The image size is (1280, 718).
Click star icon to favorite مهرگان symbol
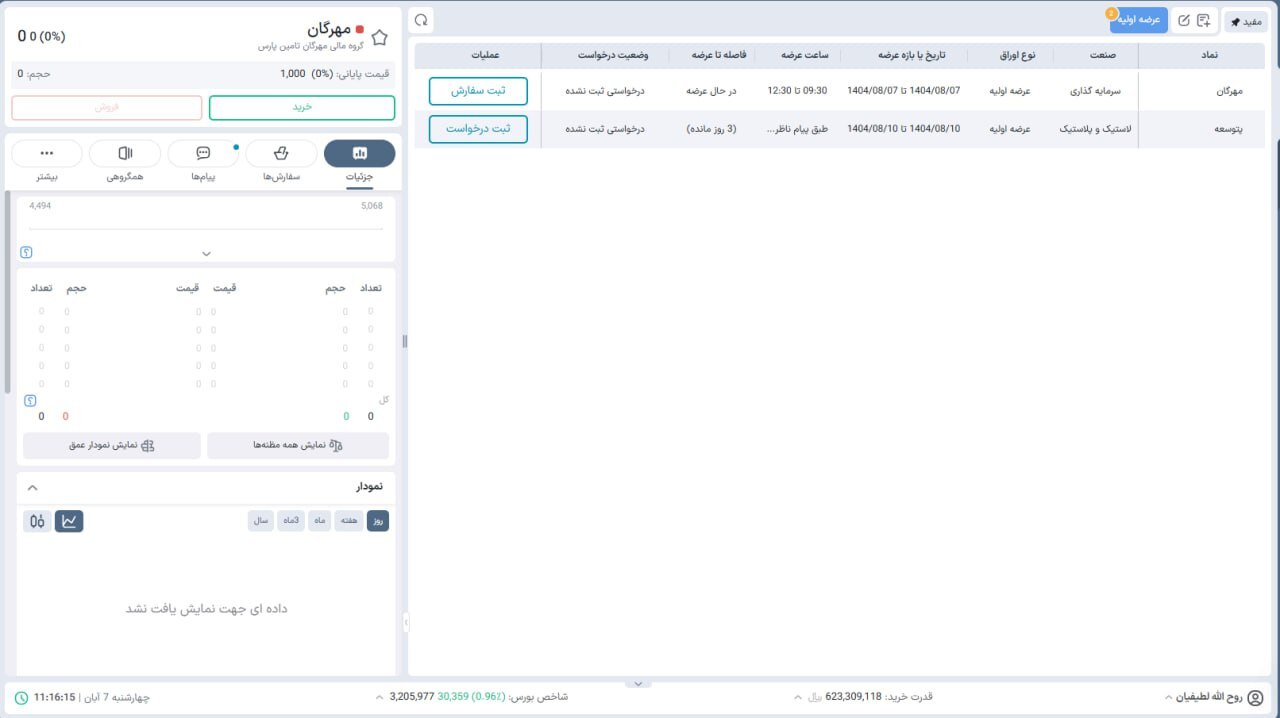379,37
